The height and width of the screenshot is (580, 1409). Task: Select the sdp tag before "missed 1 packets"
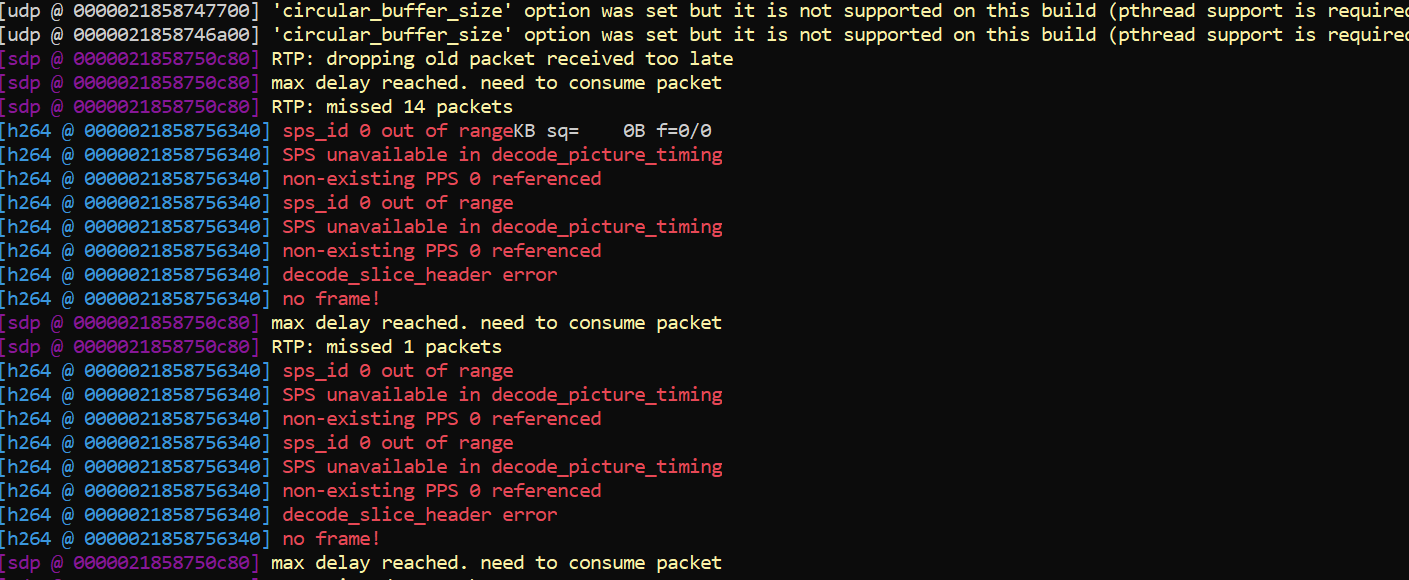[130, 347]
